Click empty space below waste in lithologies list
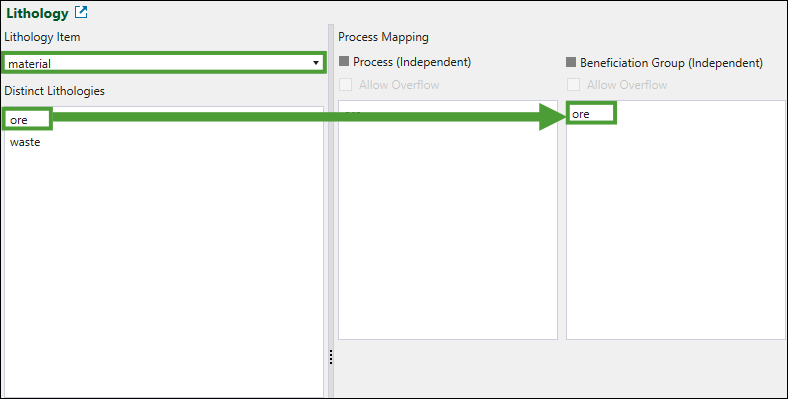 163,271
